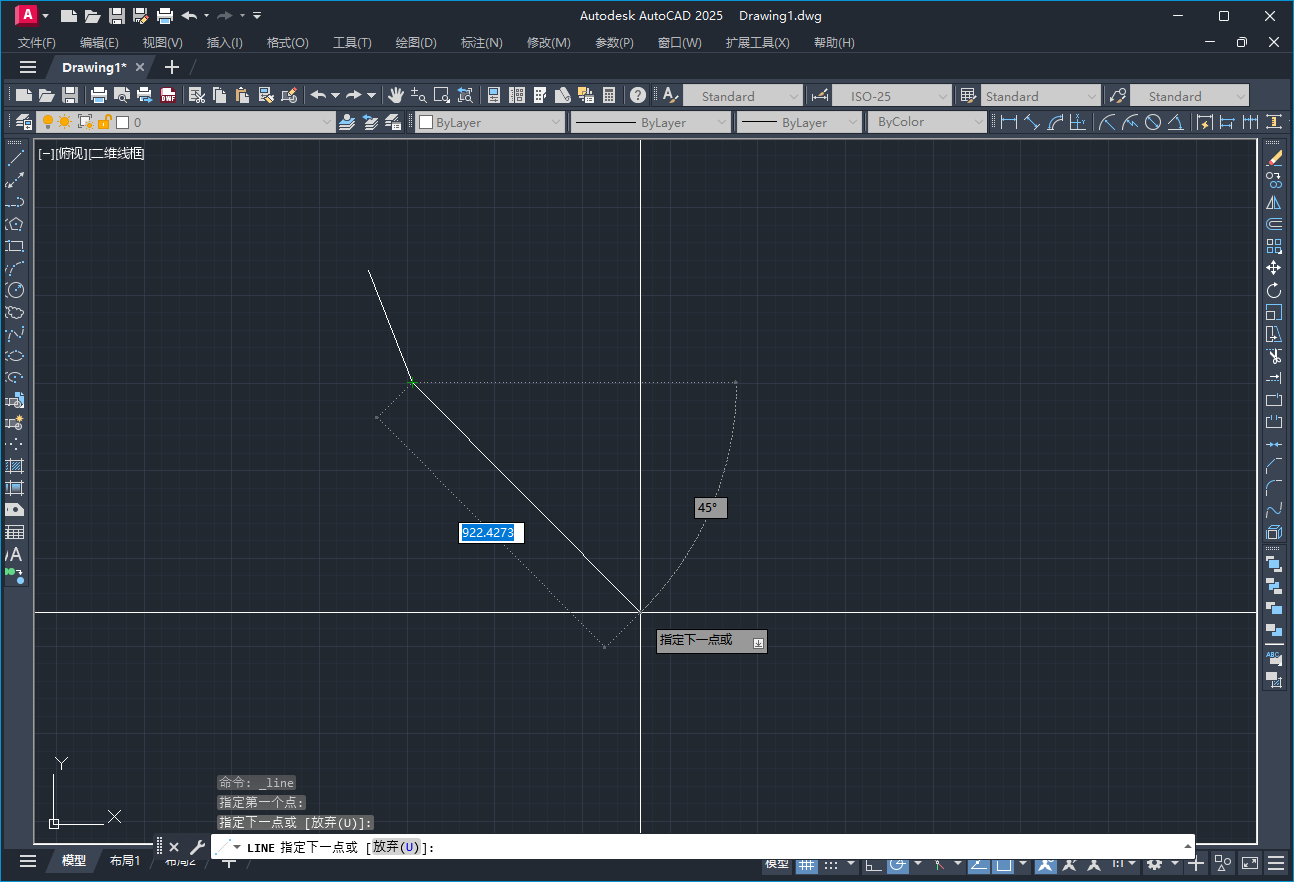Choose the Erase tool in modify toolbar
Image resolution: width=1294 pixels, height=882 pixels.
[x=1274, y=158]
